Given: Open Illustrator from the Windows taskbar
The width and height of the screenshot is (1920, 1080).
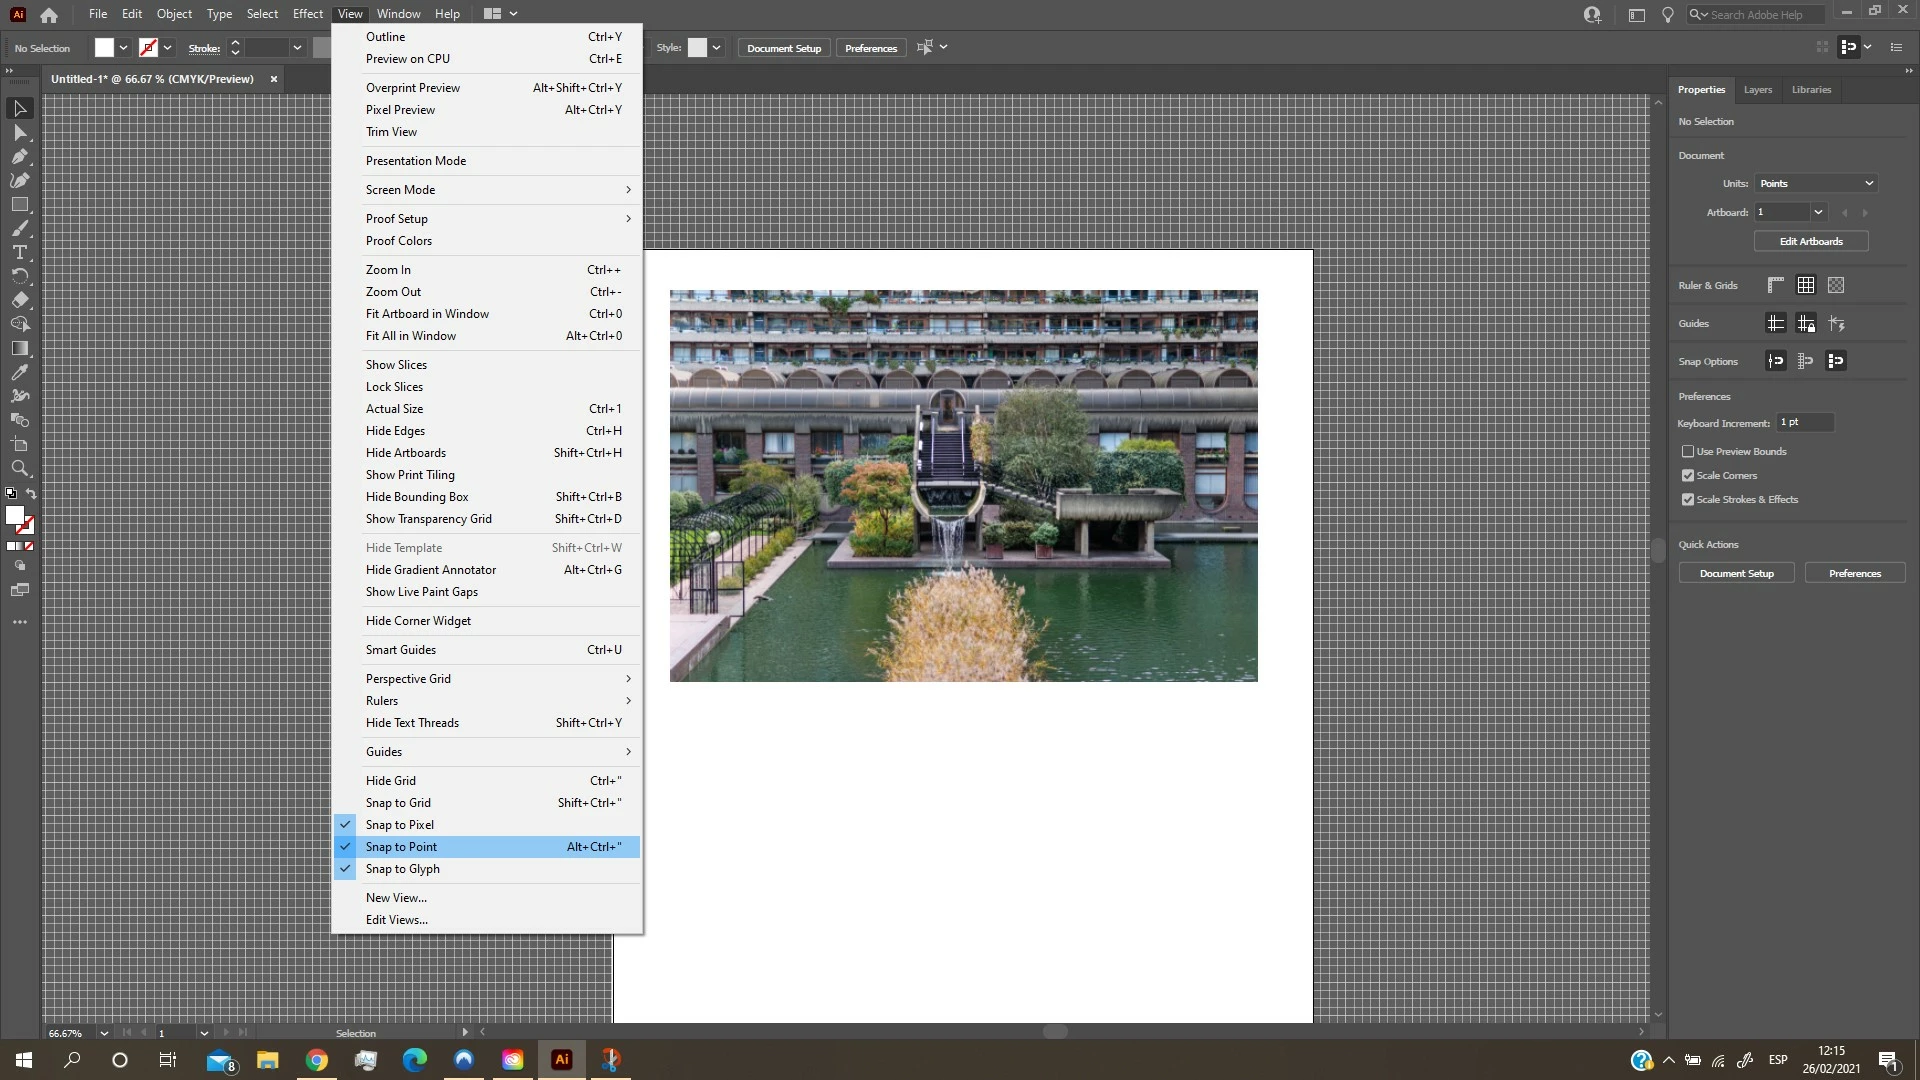Looking at the screenshot, I should coord(561,1060).
